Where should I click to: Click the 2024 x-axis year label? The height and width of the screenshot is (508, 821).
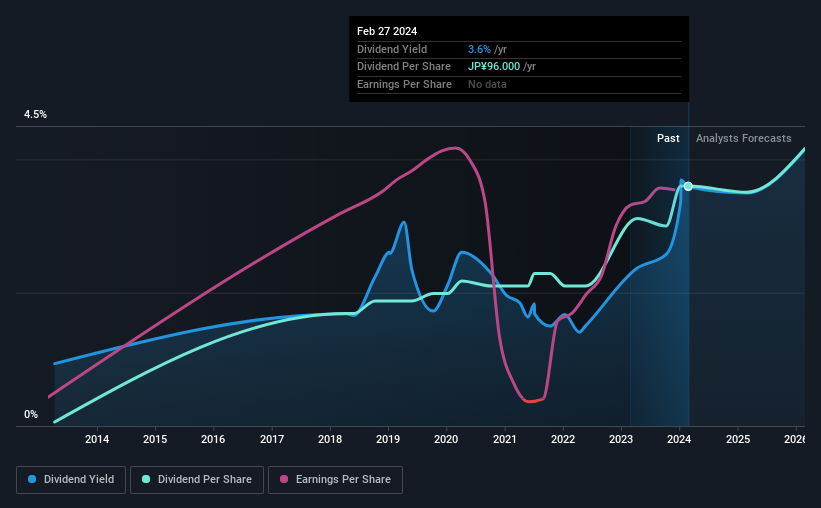(x=679, y=439)
